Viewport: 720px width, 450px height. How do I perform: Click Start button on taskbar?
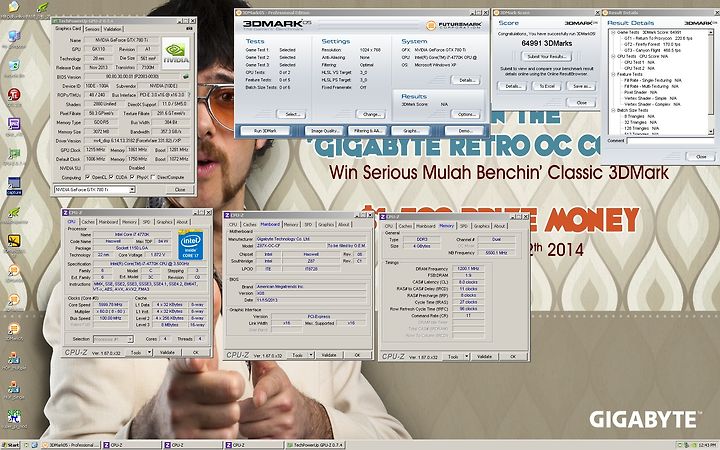click(11, 445)
